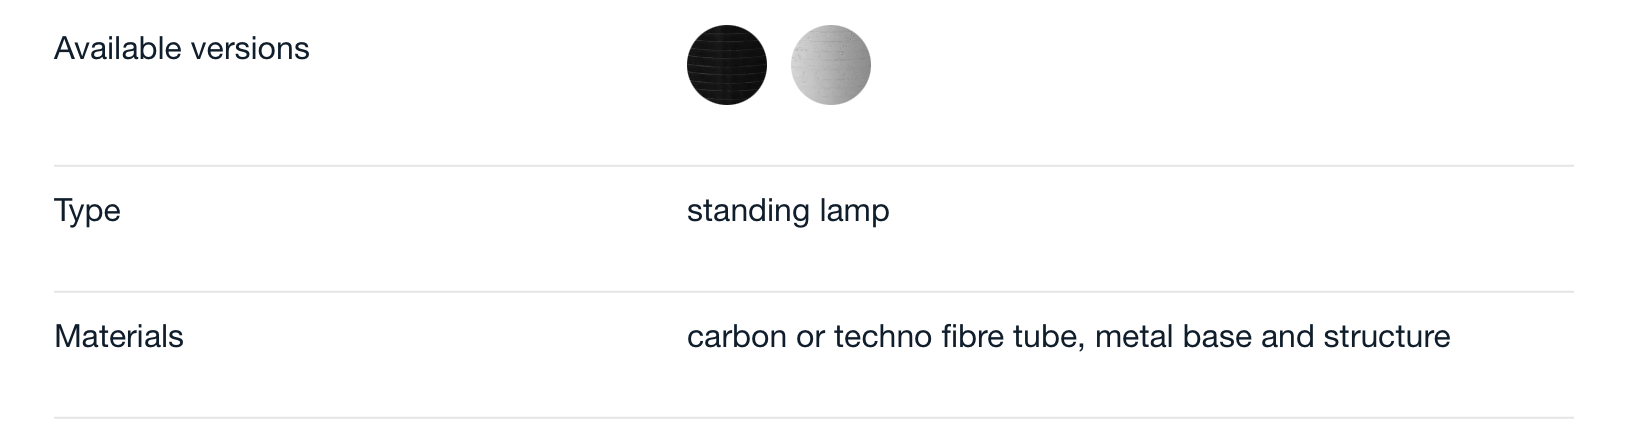Click the word "or" in materials text
The image size is (1638, 422).
(810, 336)
